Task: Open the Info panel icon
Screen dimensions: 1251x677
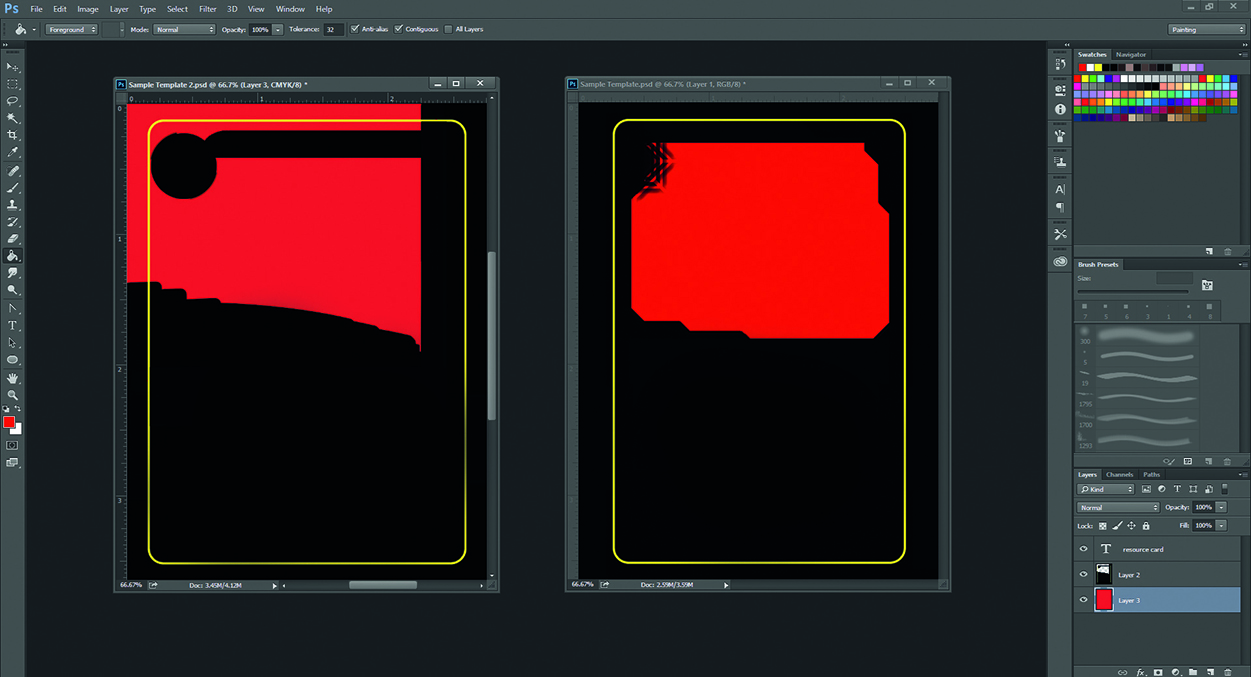Action: (x=1060, y=109)
